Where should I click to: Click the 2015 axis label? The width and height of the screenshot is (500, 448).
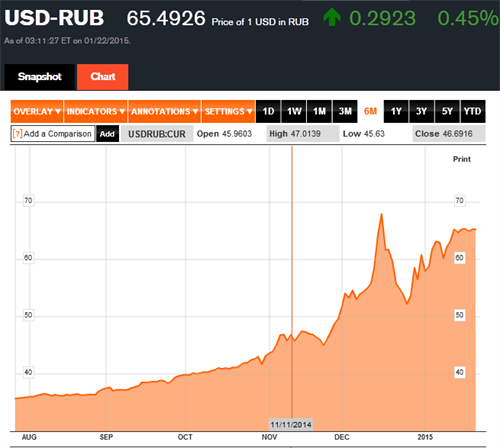(x=425, y=437)
